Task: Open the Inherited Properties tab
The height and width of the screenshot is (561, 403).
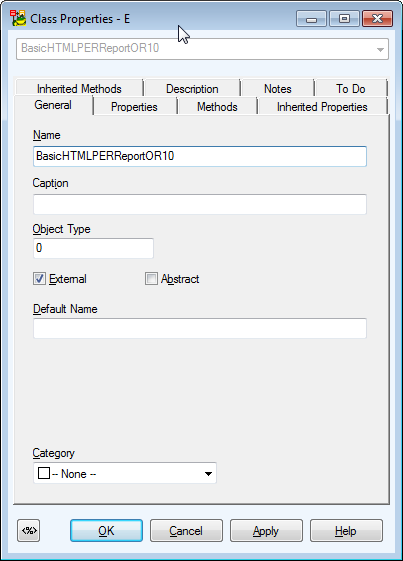Action: (x=322, y=107)
